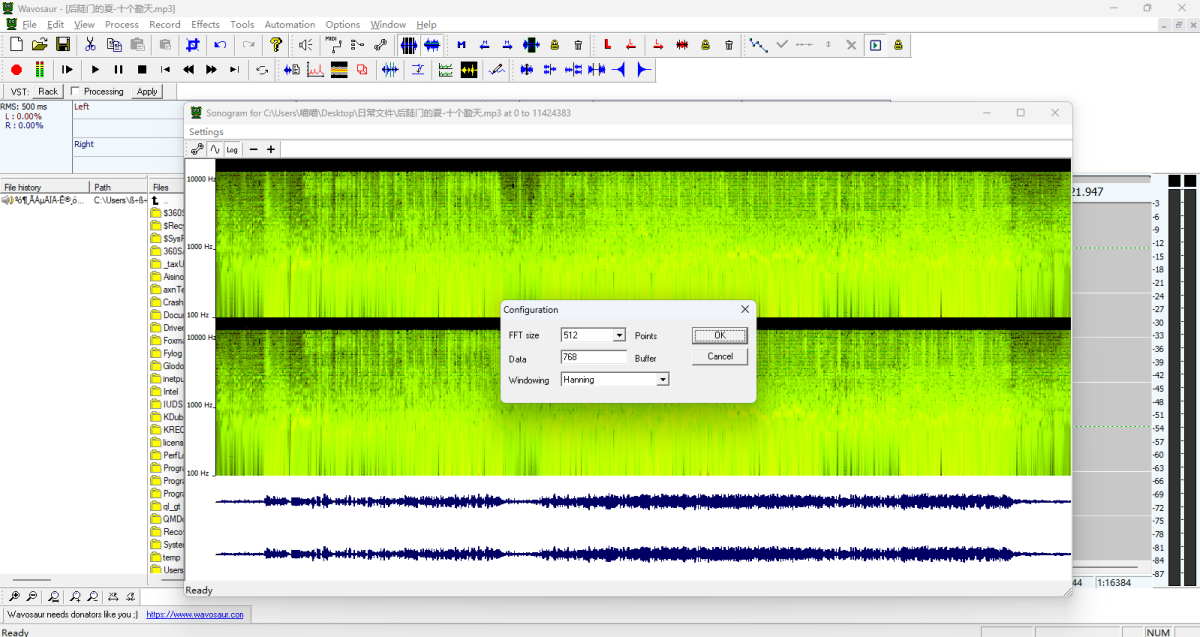Click the sonogram zoom in plus icon
This screenshot has height=637, width=1200.
tap(270, 149)
